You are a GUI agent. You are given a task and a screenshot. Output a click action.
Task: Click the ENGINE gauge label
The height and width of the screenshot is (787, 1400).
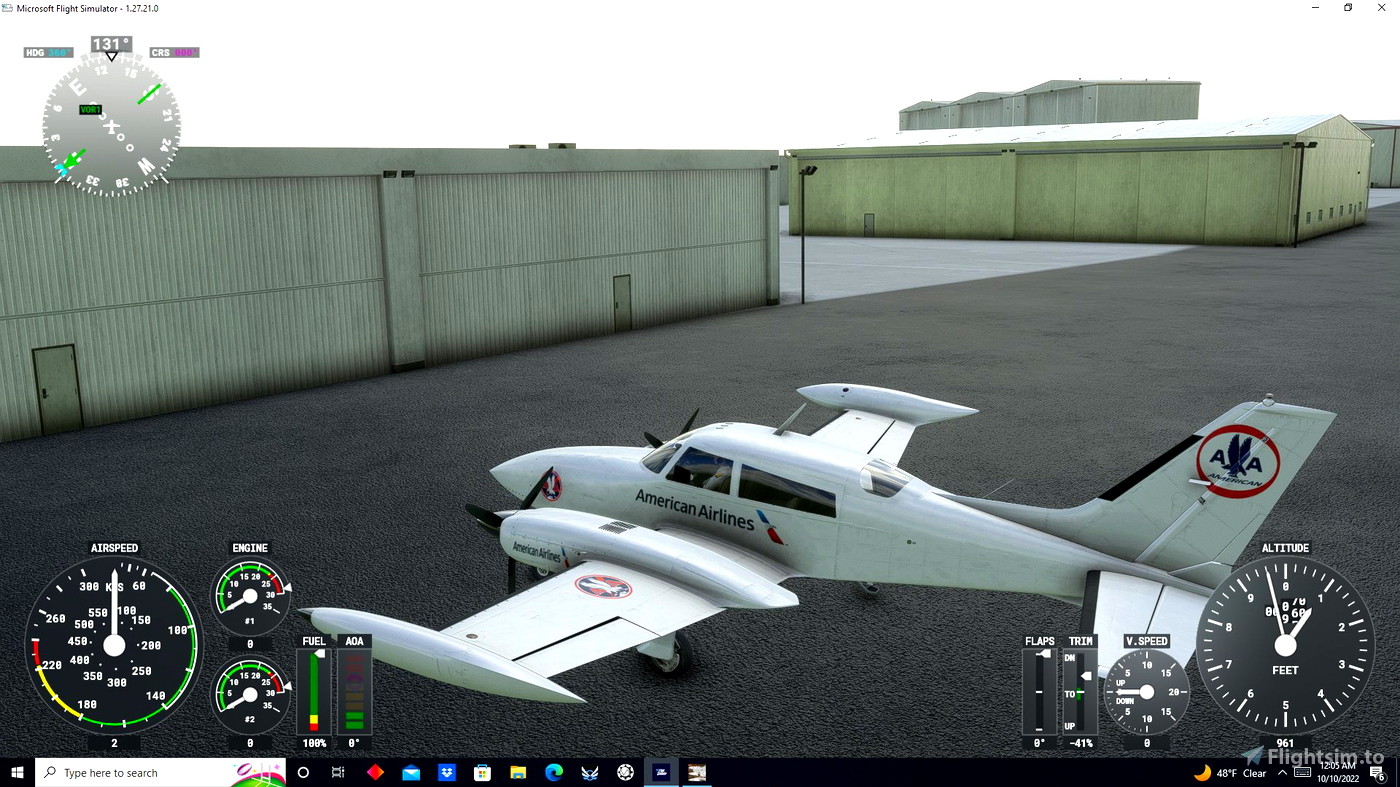250,548
